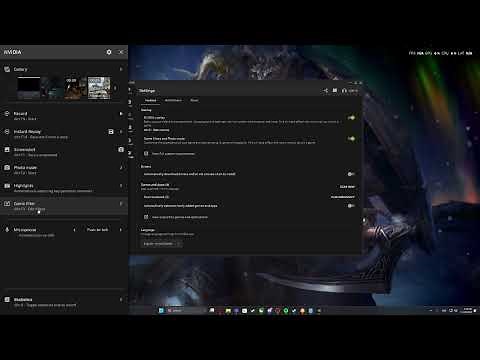Click the Instant Replay icon
This screenshot has width=480, height=360.
point(7,132)
